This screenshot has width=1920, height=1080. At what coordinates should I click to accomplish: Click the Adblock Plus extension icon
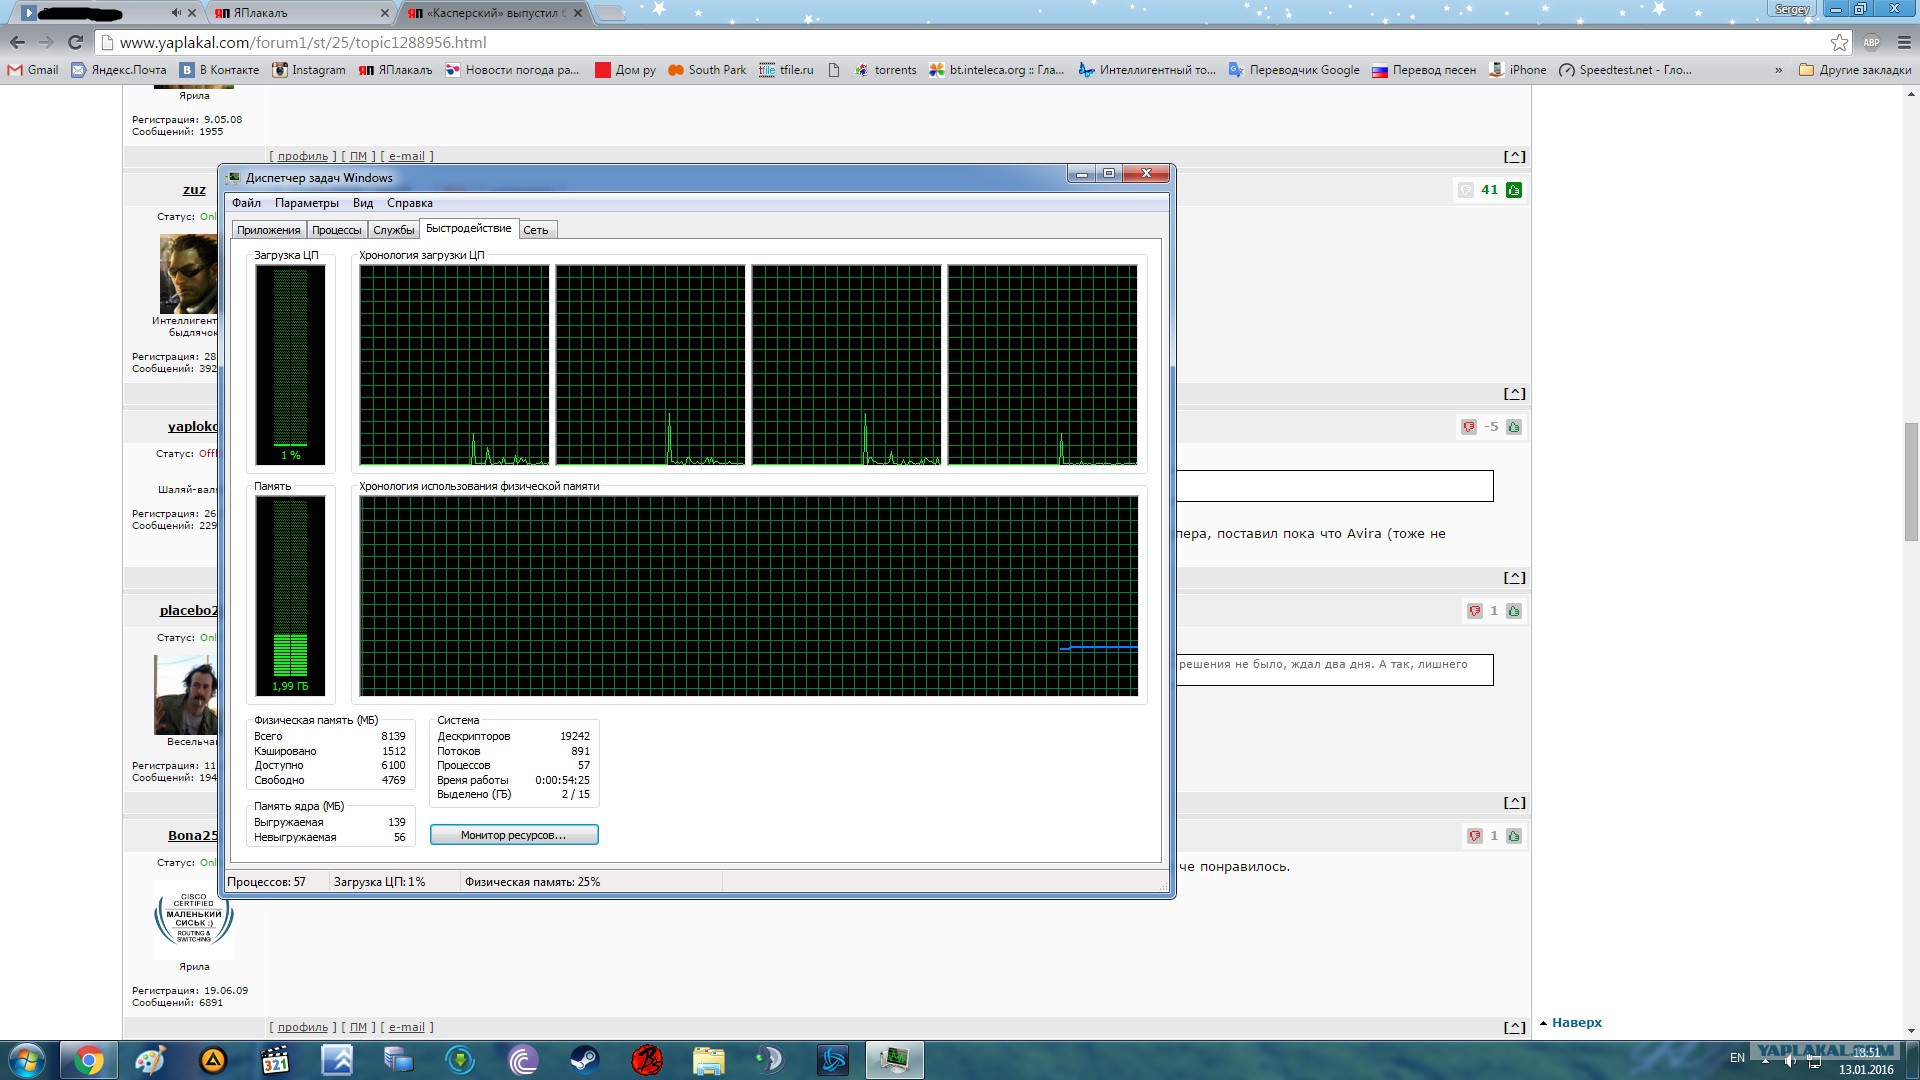1871,42
